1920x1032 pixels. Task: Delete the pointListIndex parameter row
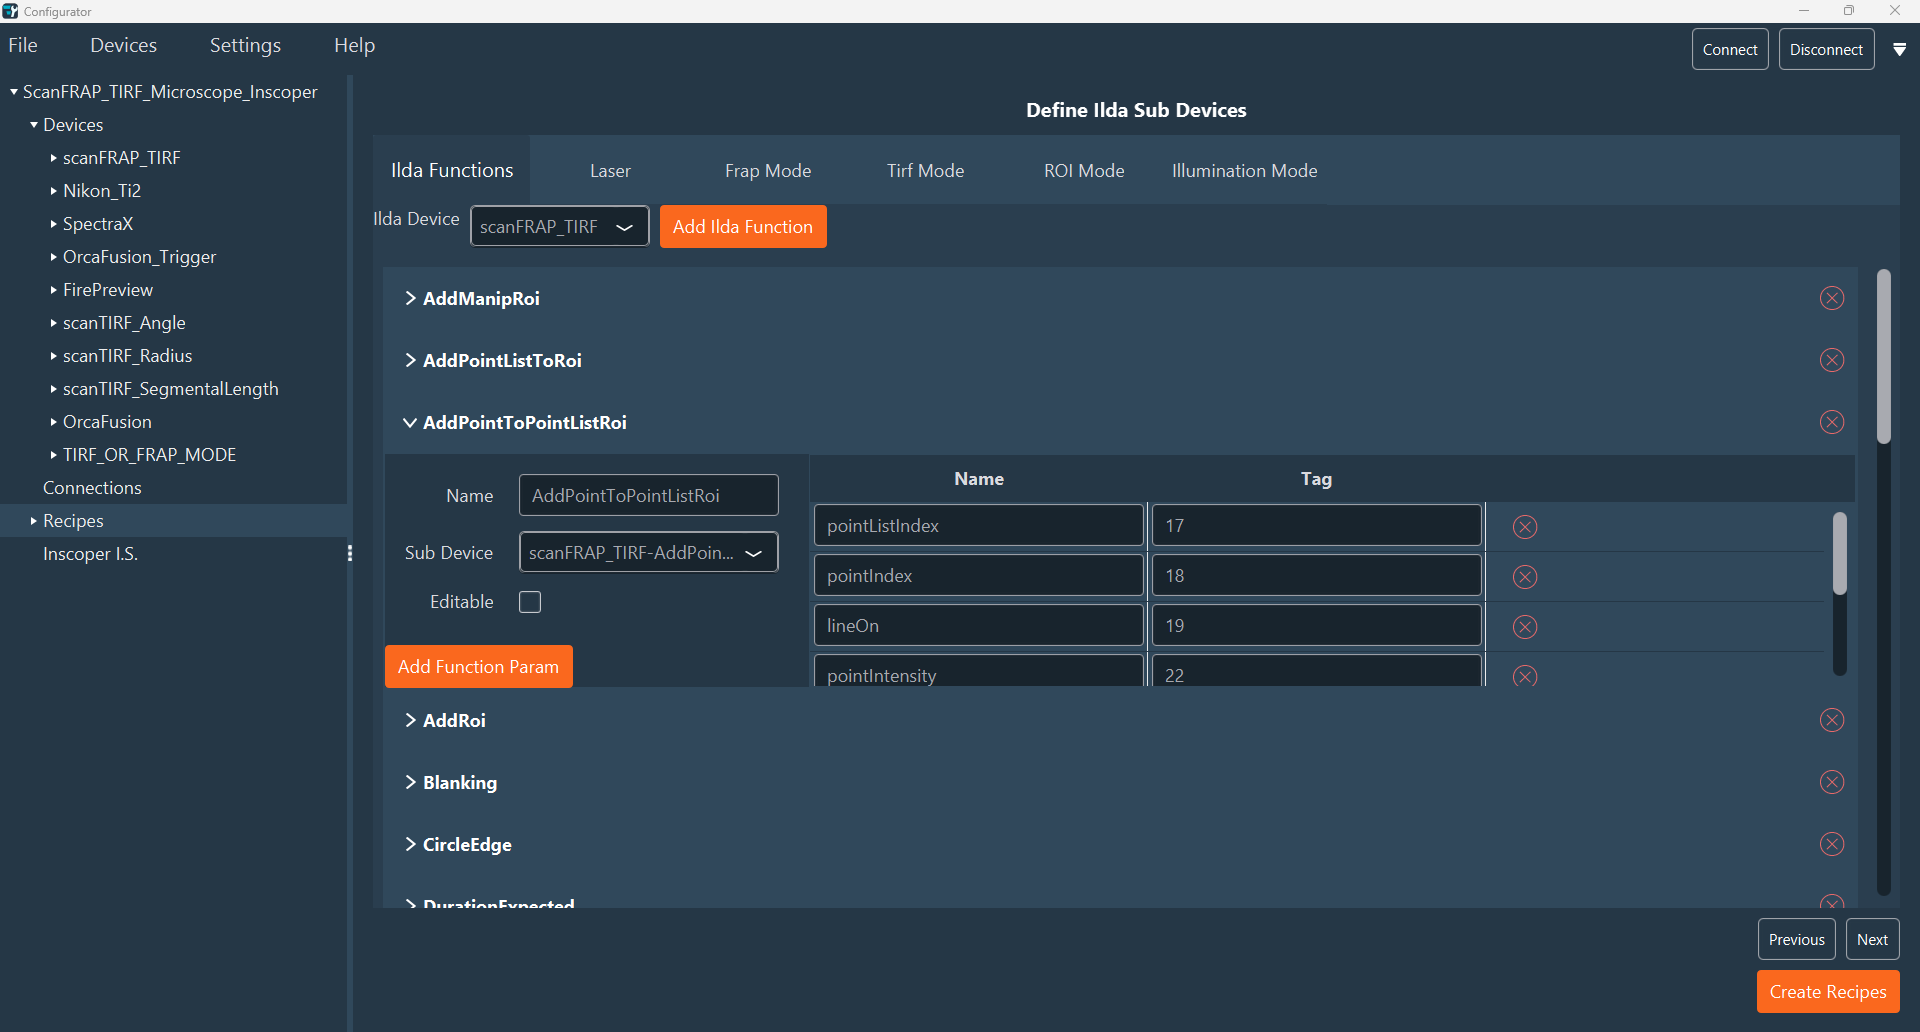pos(1524,527)
